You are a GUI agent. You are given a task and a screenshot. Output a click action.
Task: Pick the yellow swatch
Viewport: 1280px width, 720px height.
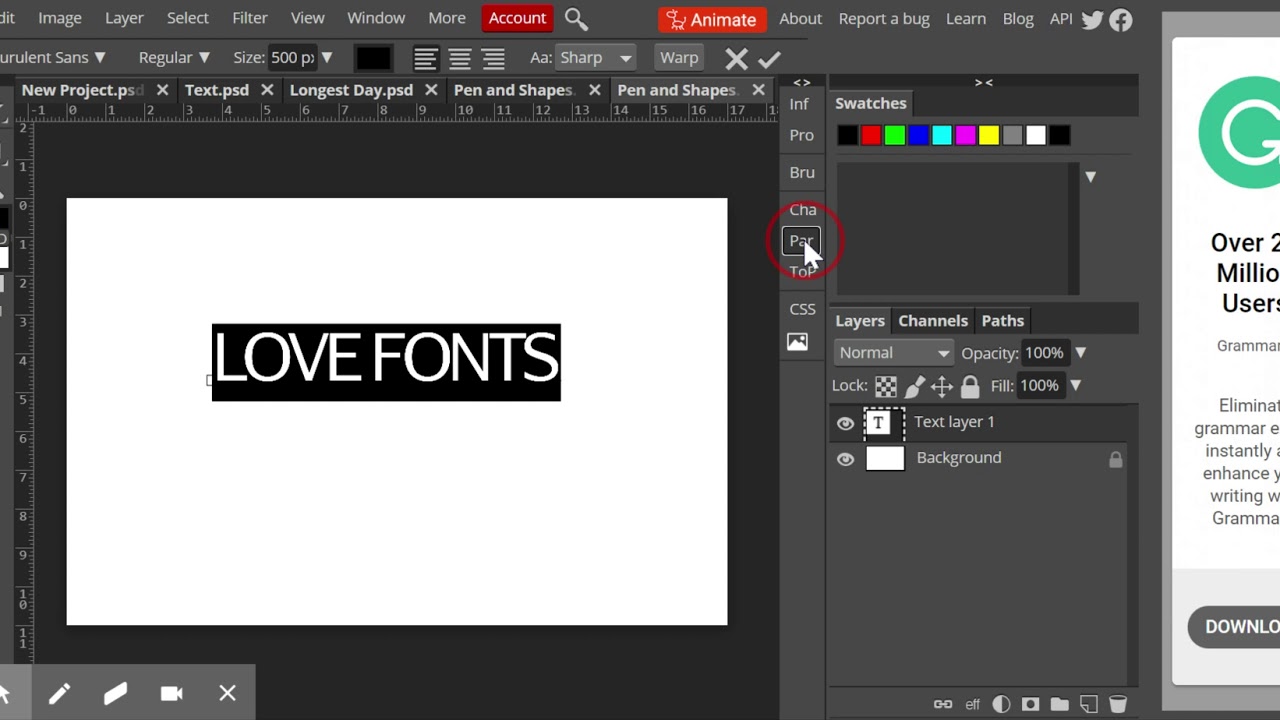pos(989,135)
